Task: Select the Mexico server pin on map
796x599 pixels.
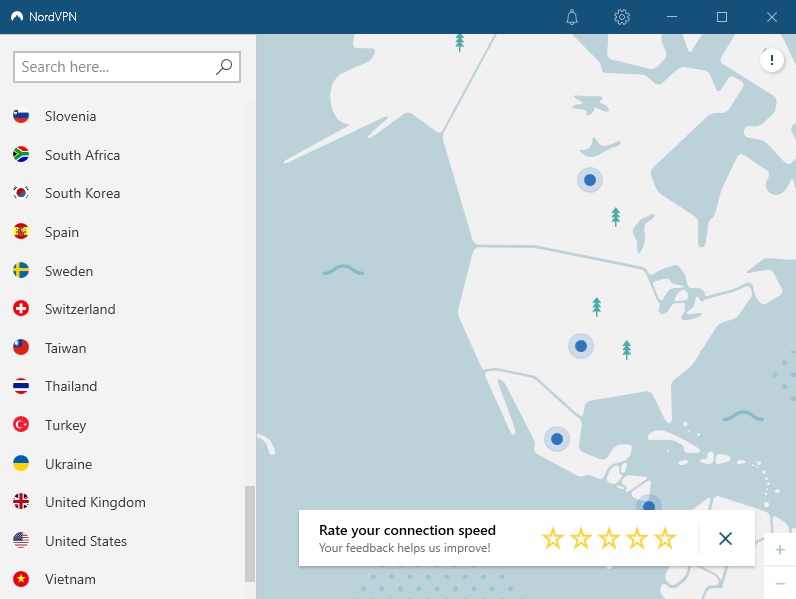Action: point(557,439)
